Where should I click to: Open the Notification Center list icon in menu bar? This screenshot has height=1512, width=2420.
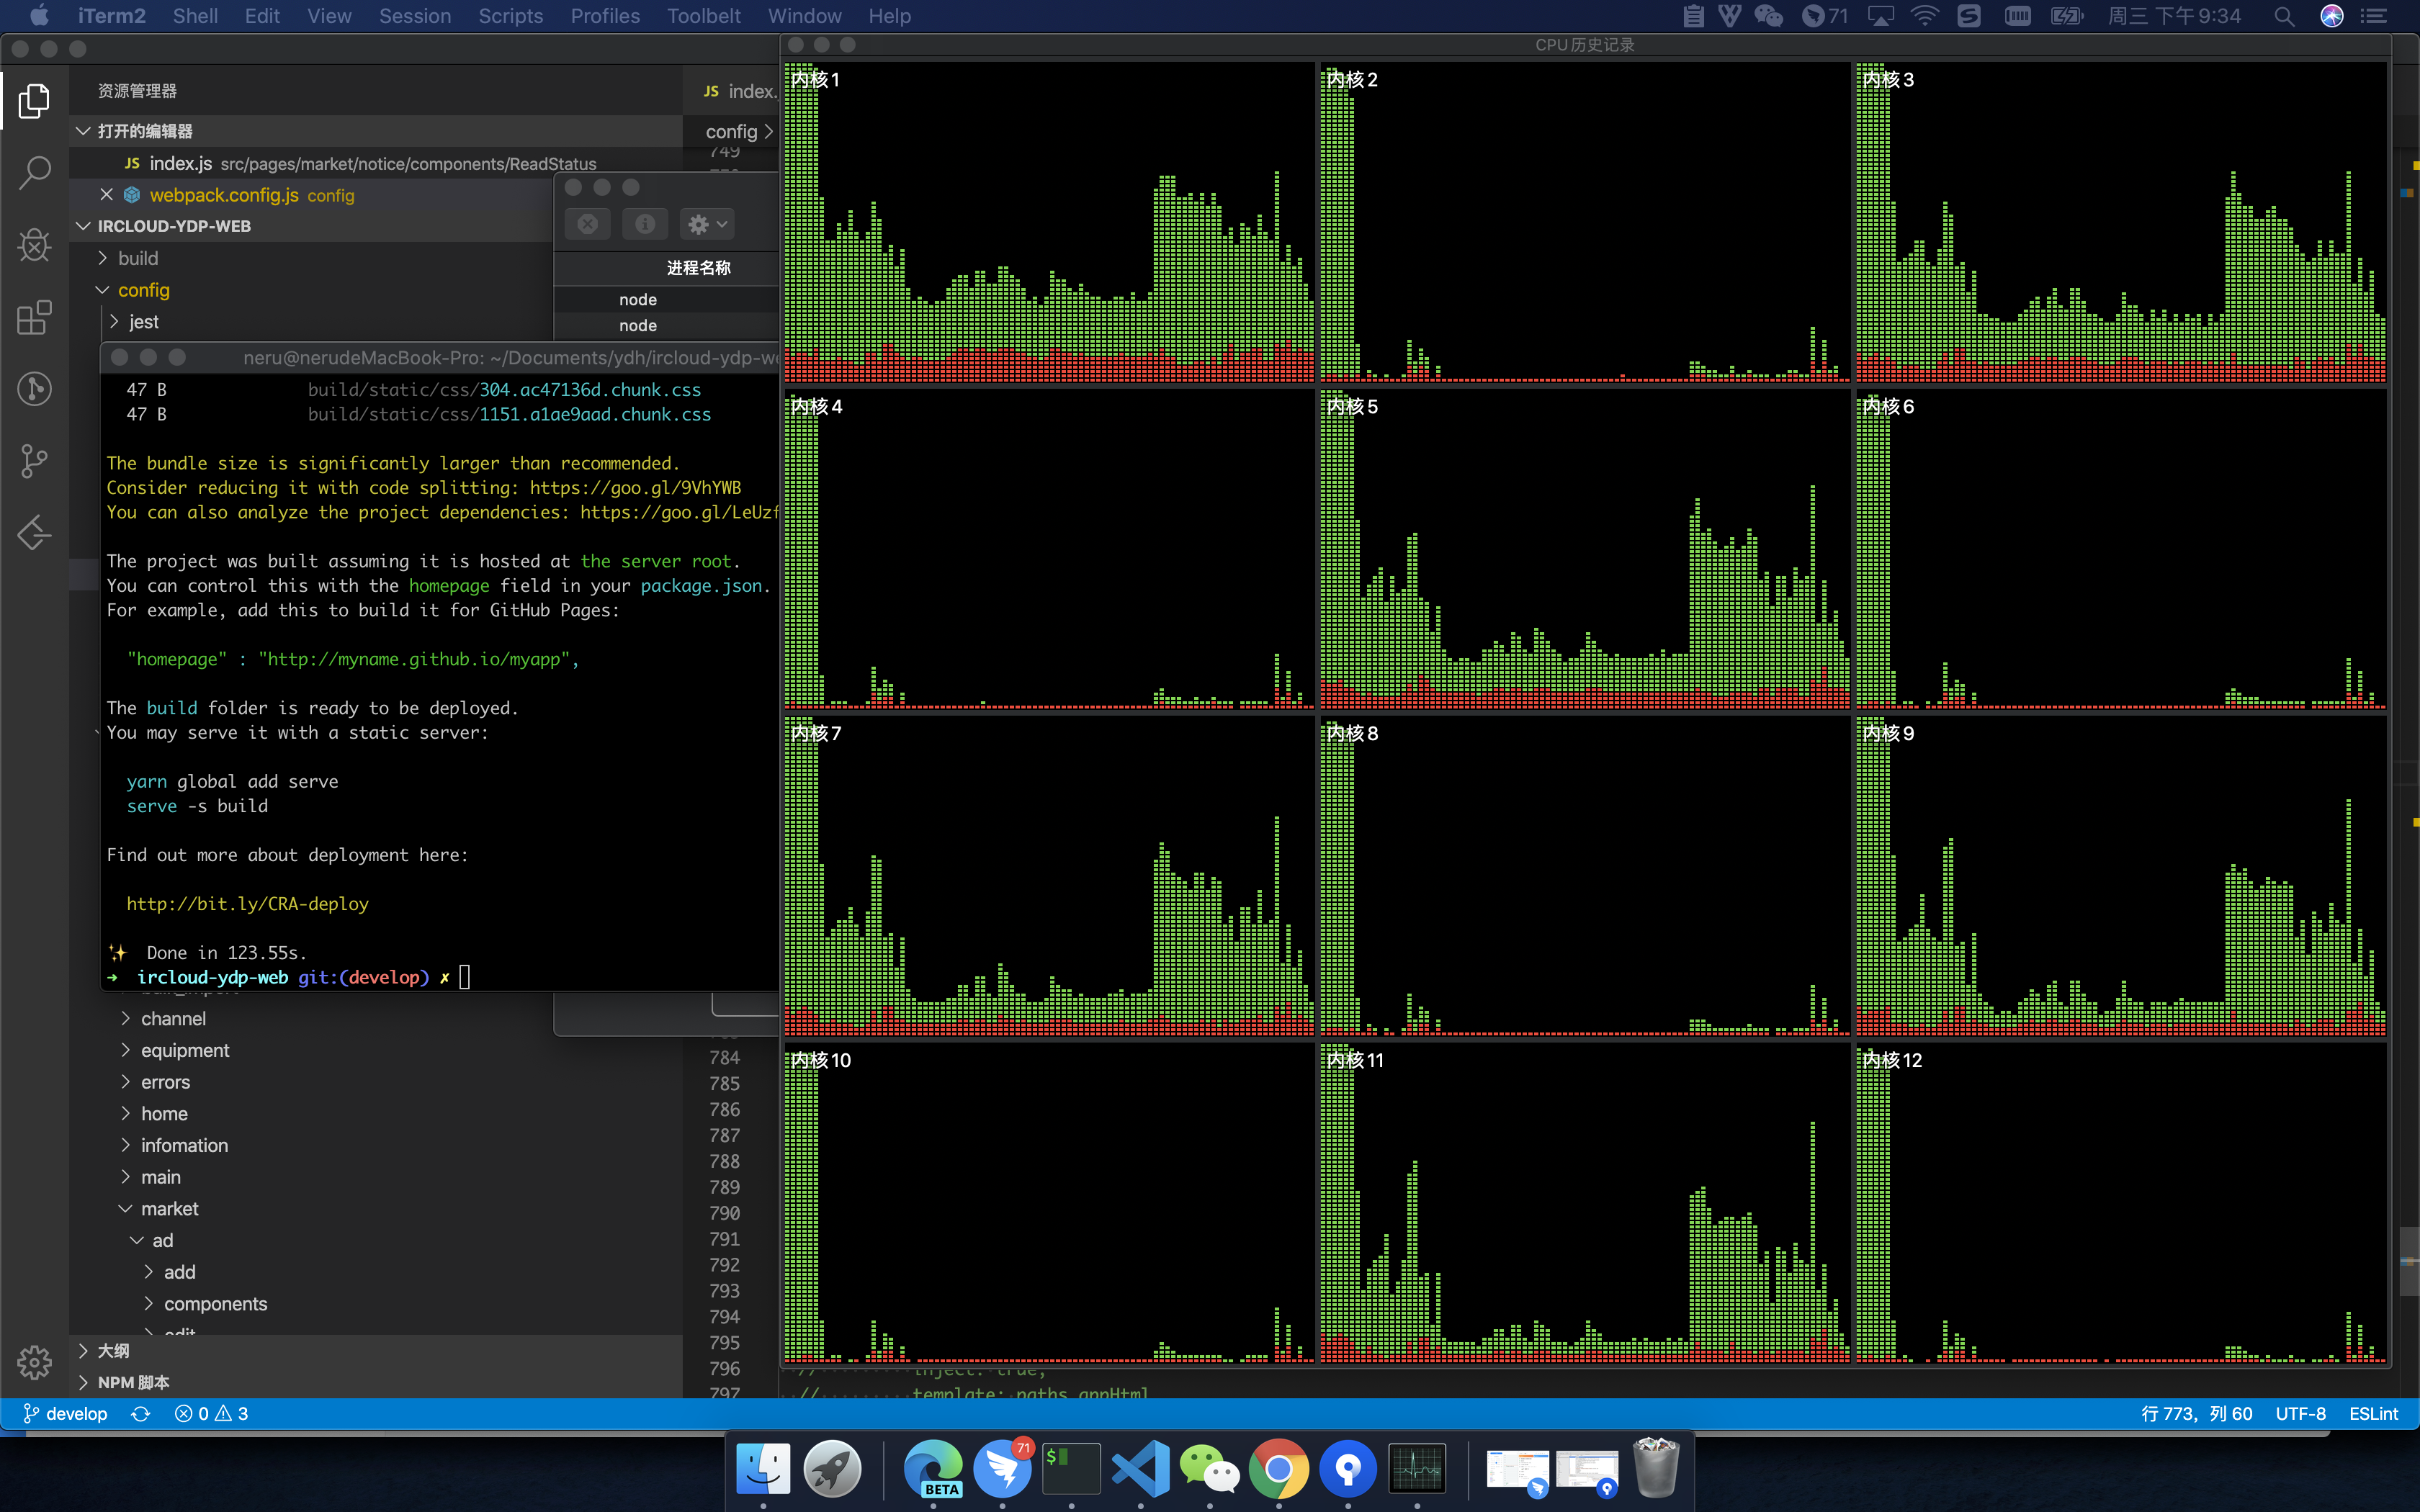pos(2374,16)
